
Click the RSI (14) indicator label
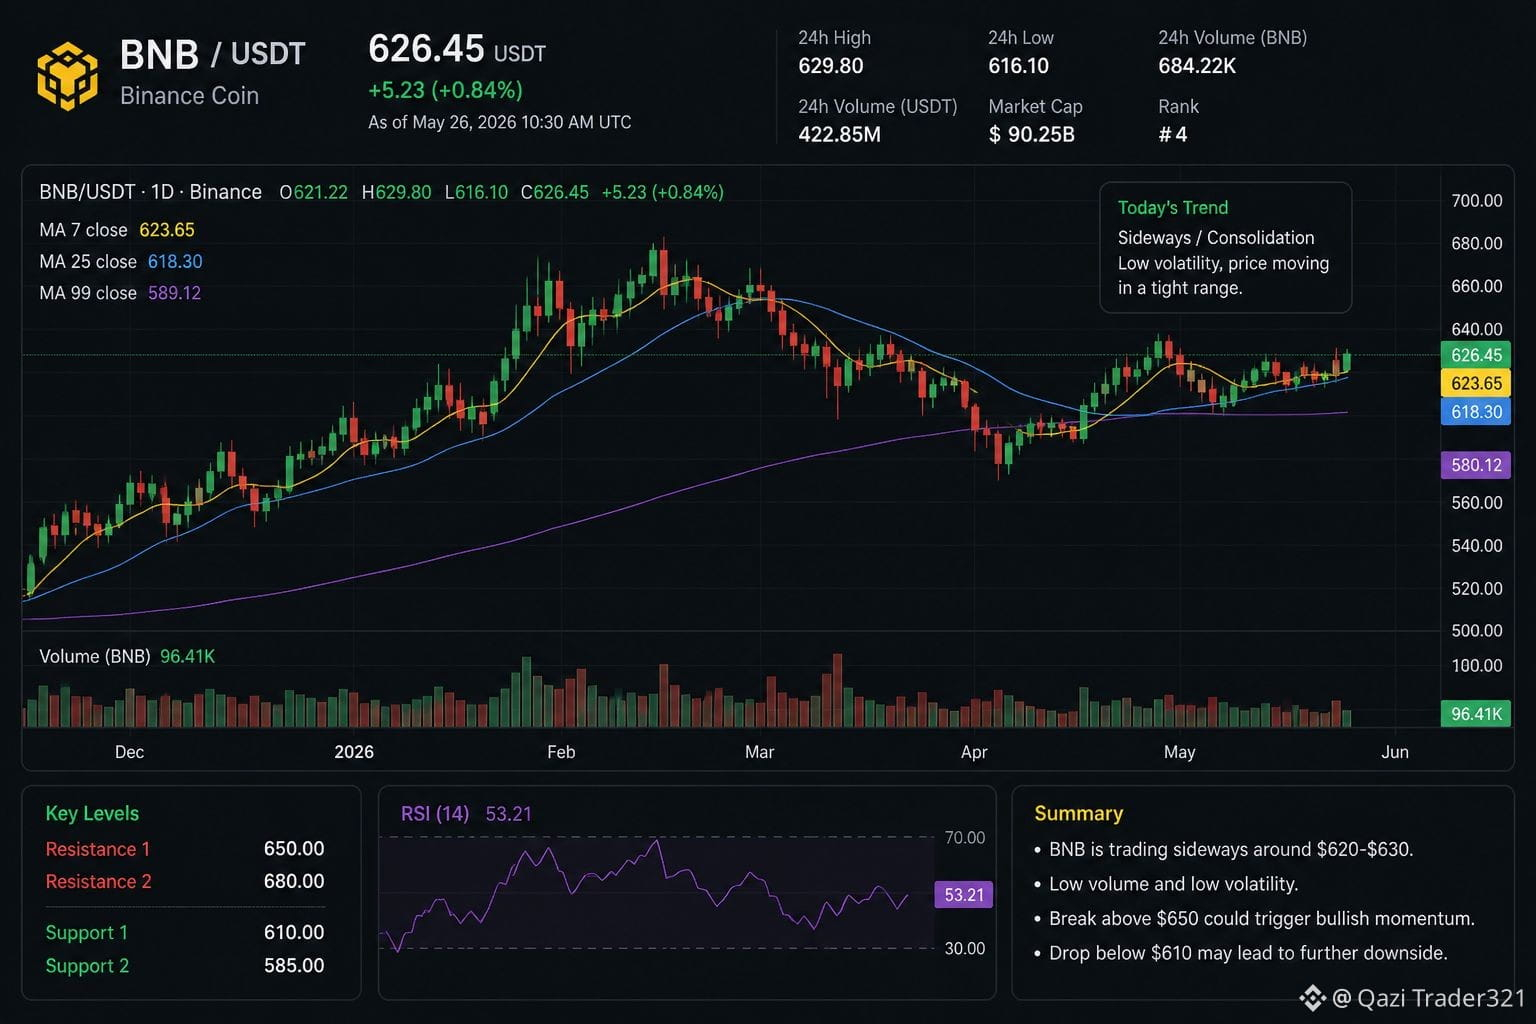(435, 814)
